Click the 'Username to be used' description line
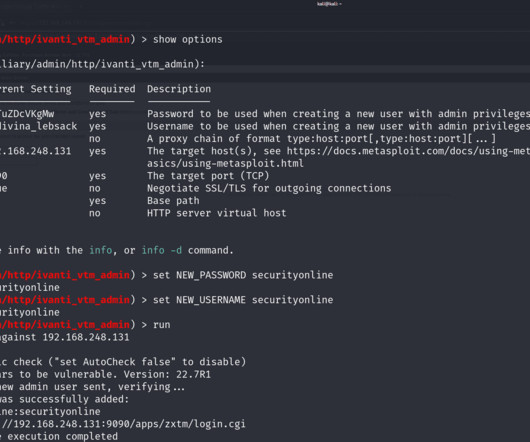The width and height of the screenshot is (530, 442). [338, 126]
